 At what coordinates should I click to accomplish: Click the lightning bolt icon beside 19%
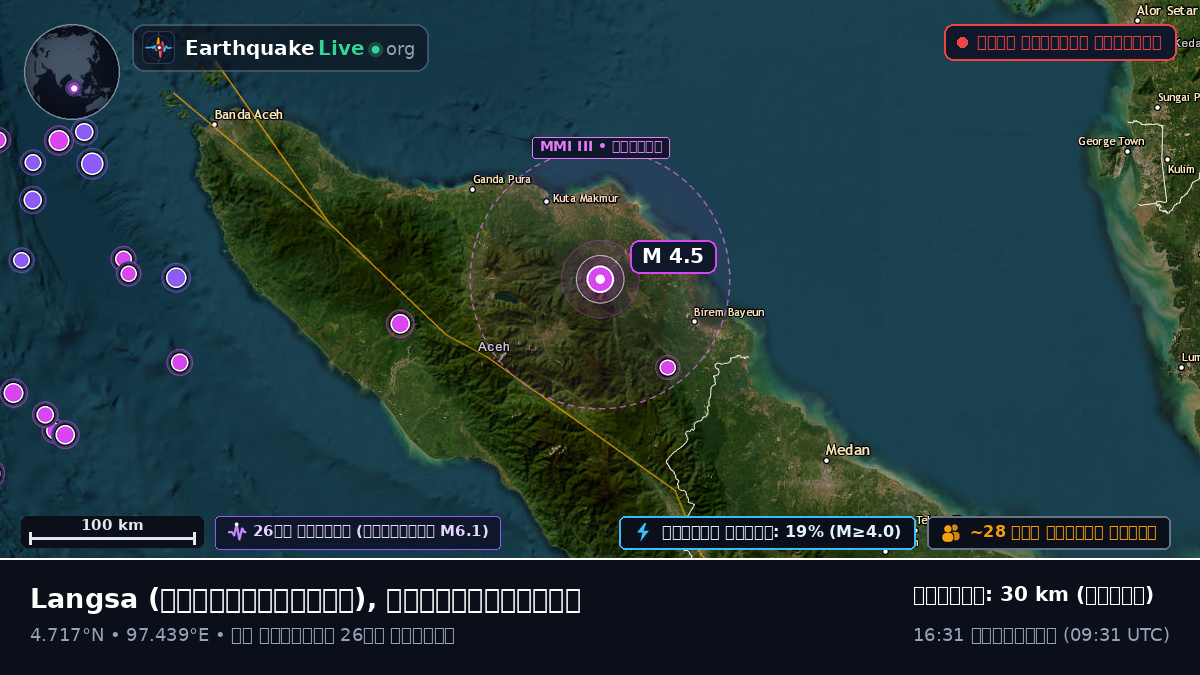(x=643, y=532)
